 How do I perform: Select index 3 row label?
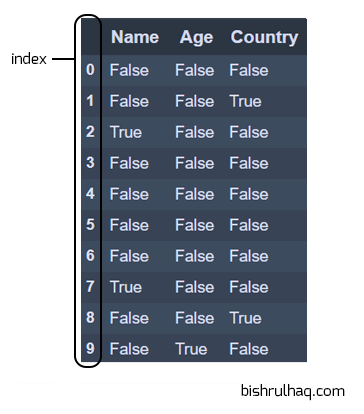(90, 163)
